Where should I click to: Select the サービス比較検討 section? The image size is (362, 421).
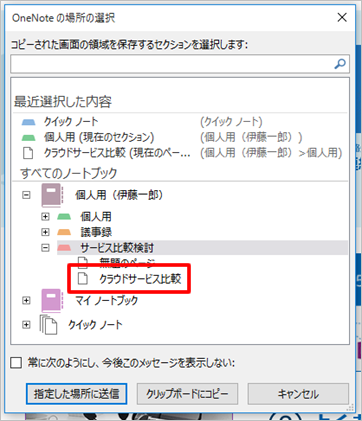[117, 248]
